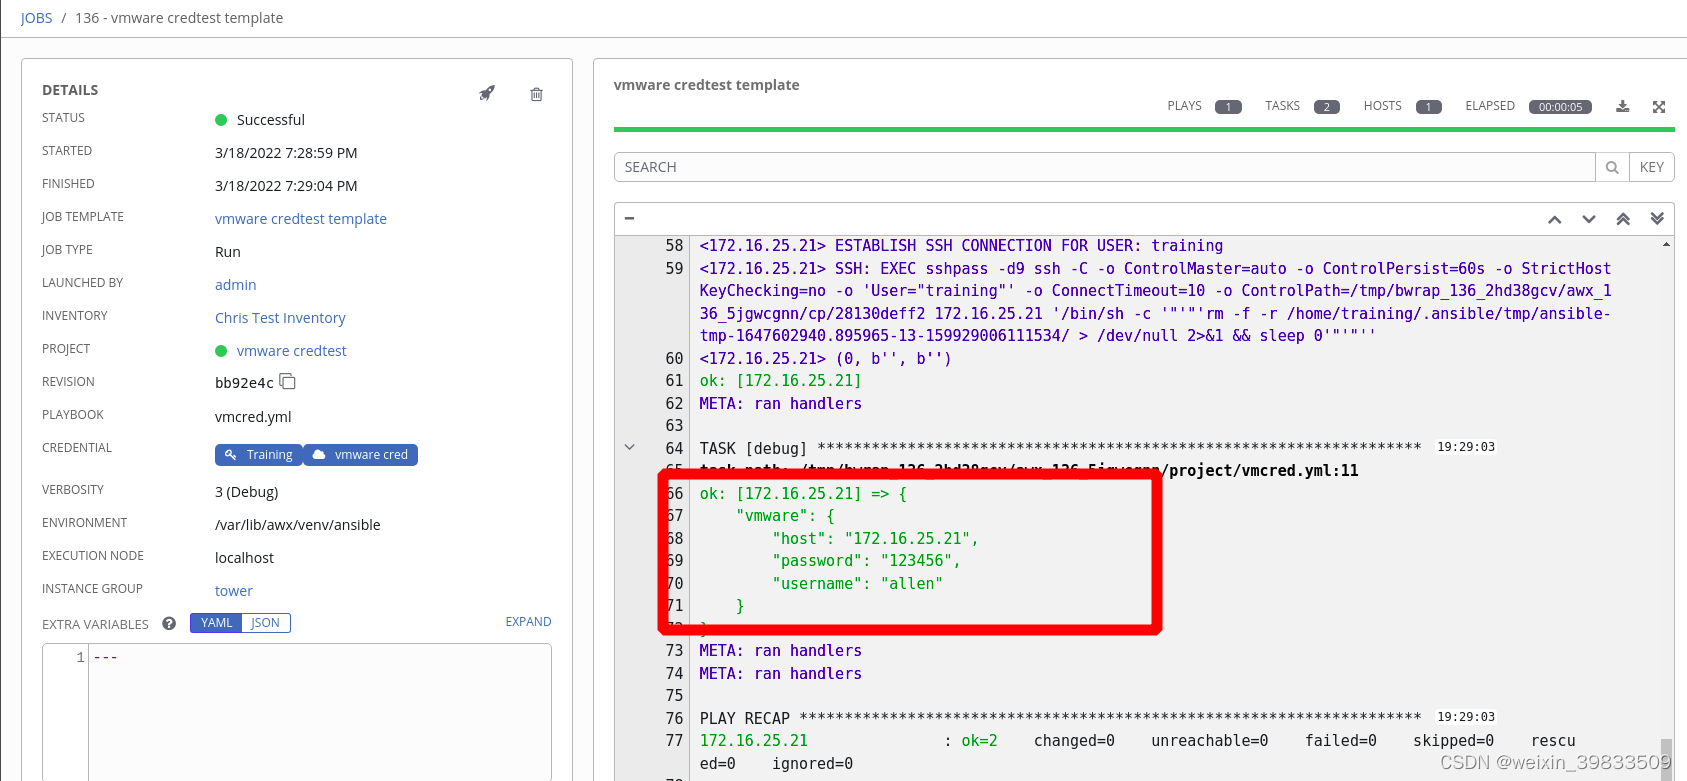Open vmware credtest template job template link

click(301, 219)
